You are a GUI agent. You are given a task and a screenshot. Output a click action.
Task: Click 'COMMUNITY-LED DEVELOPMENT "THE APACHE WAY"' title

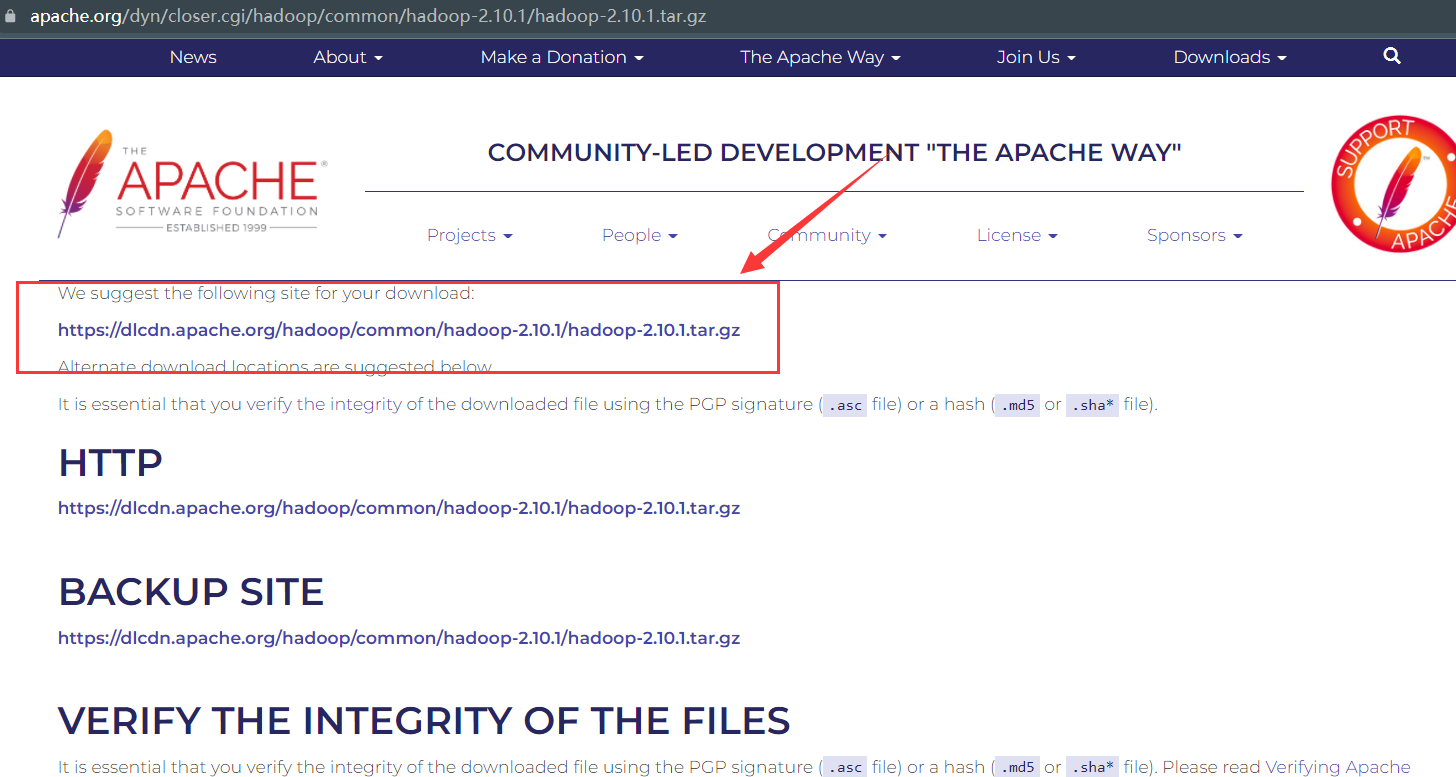834,153
